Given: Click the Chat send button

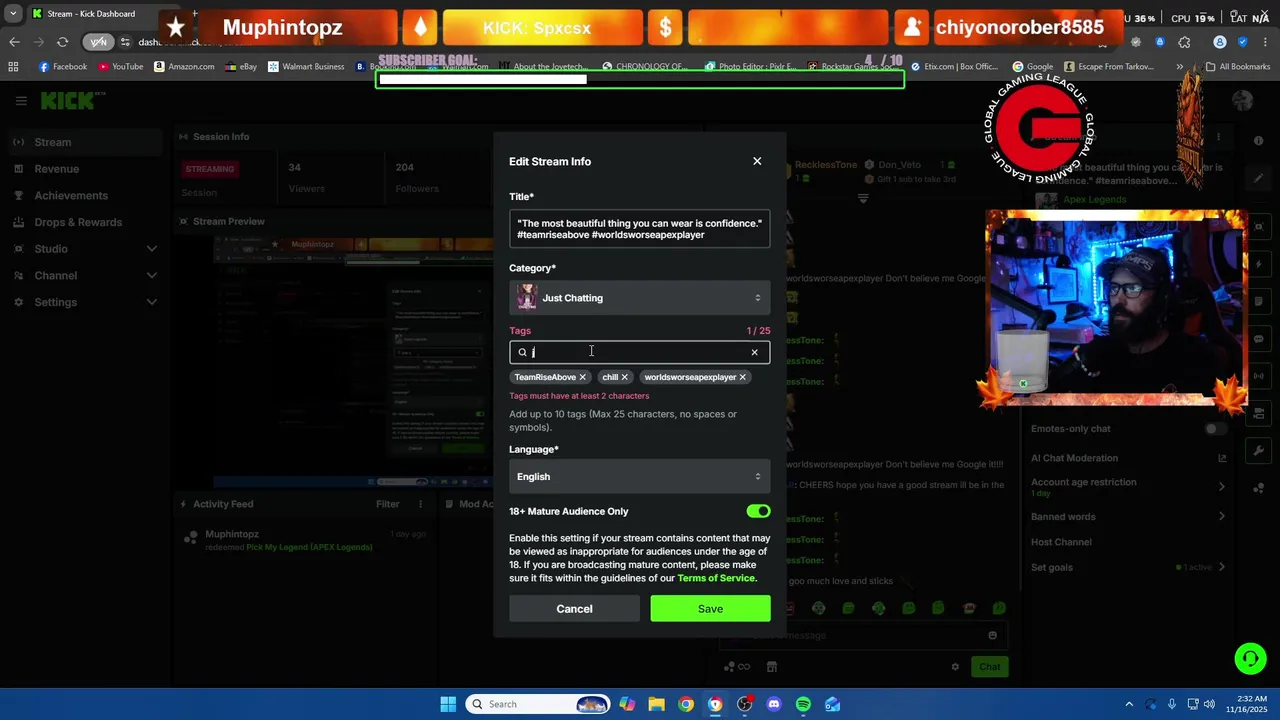Looking at the screenshot, I should pos(989,667).
